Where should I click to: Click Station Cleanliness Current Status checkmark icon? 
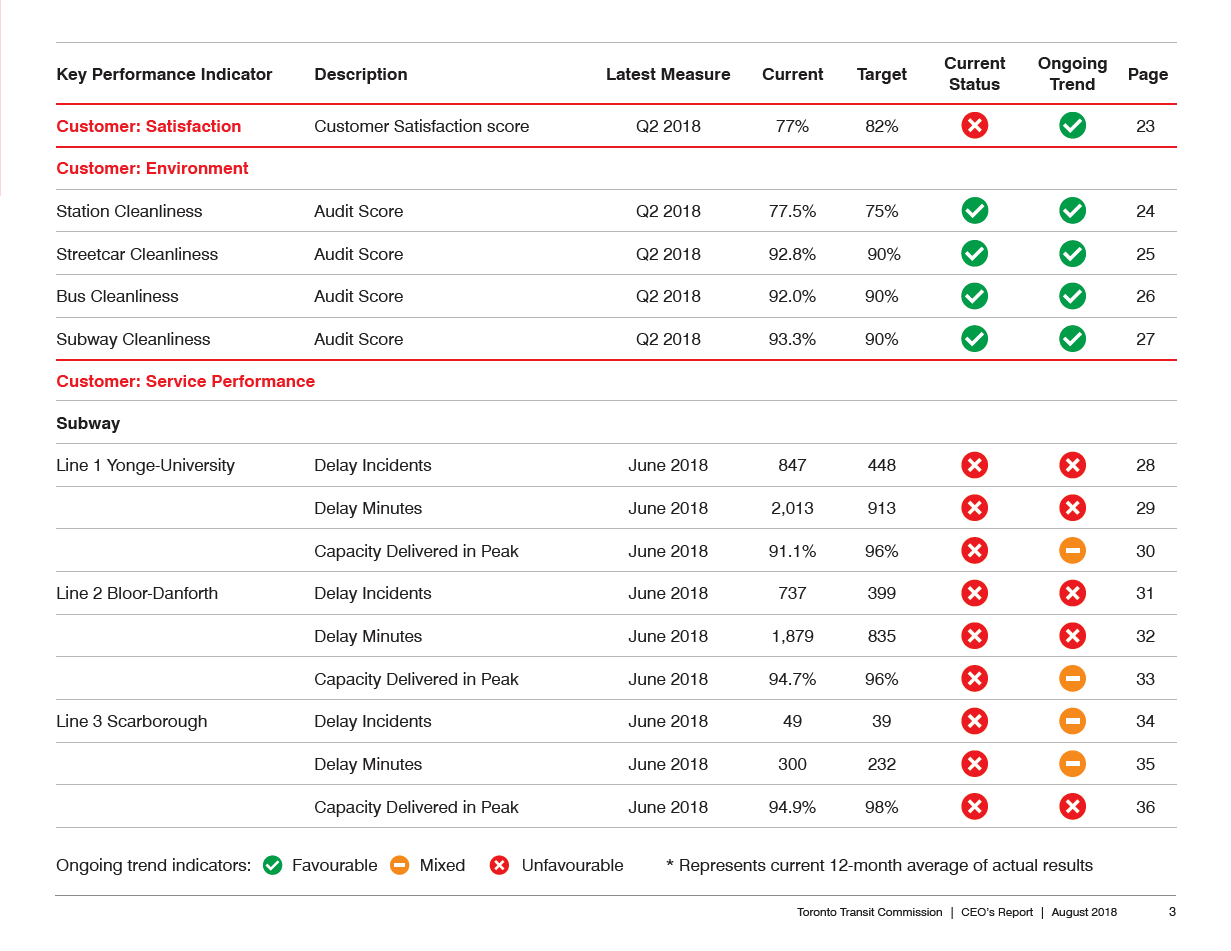pos(974,211)
